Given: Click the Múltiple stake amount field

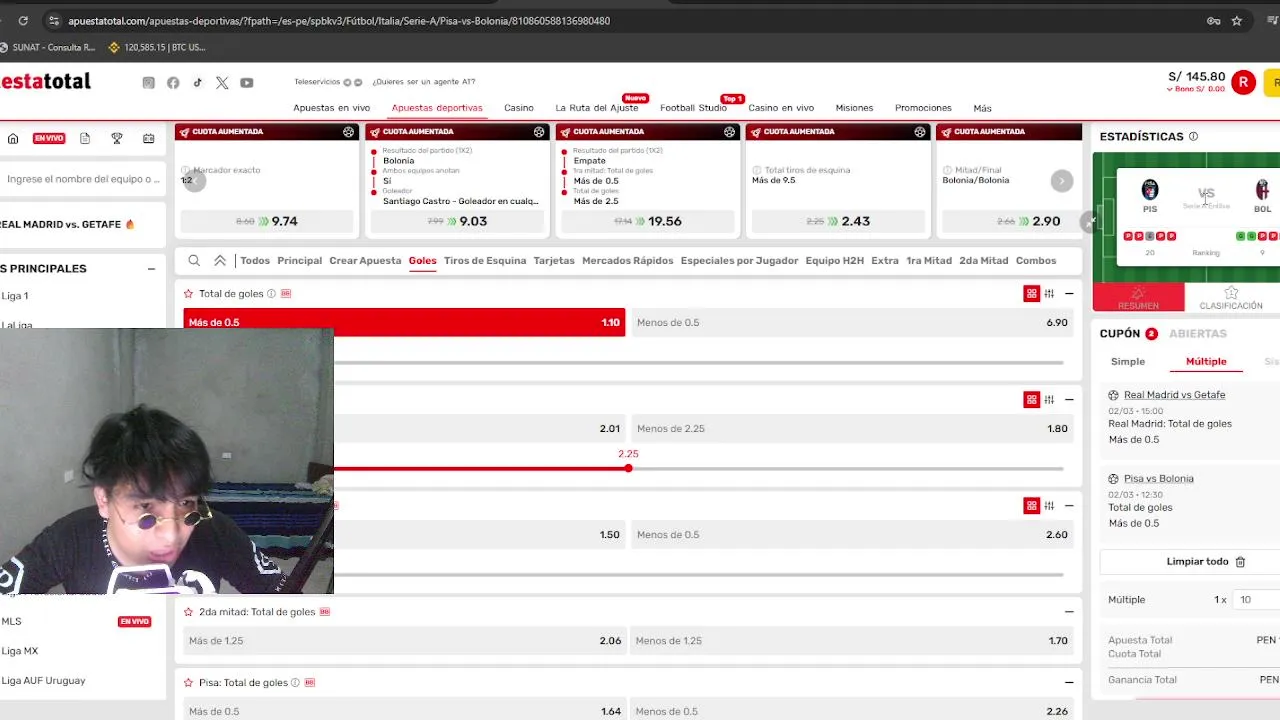Looking at the screenshot, I should click(1258, 600).
